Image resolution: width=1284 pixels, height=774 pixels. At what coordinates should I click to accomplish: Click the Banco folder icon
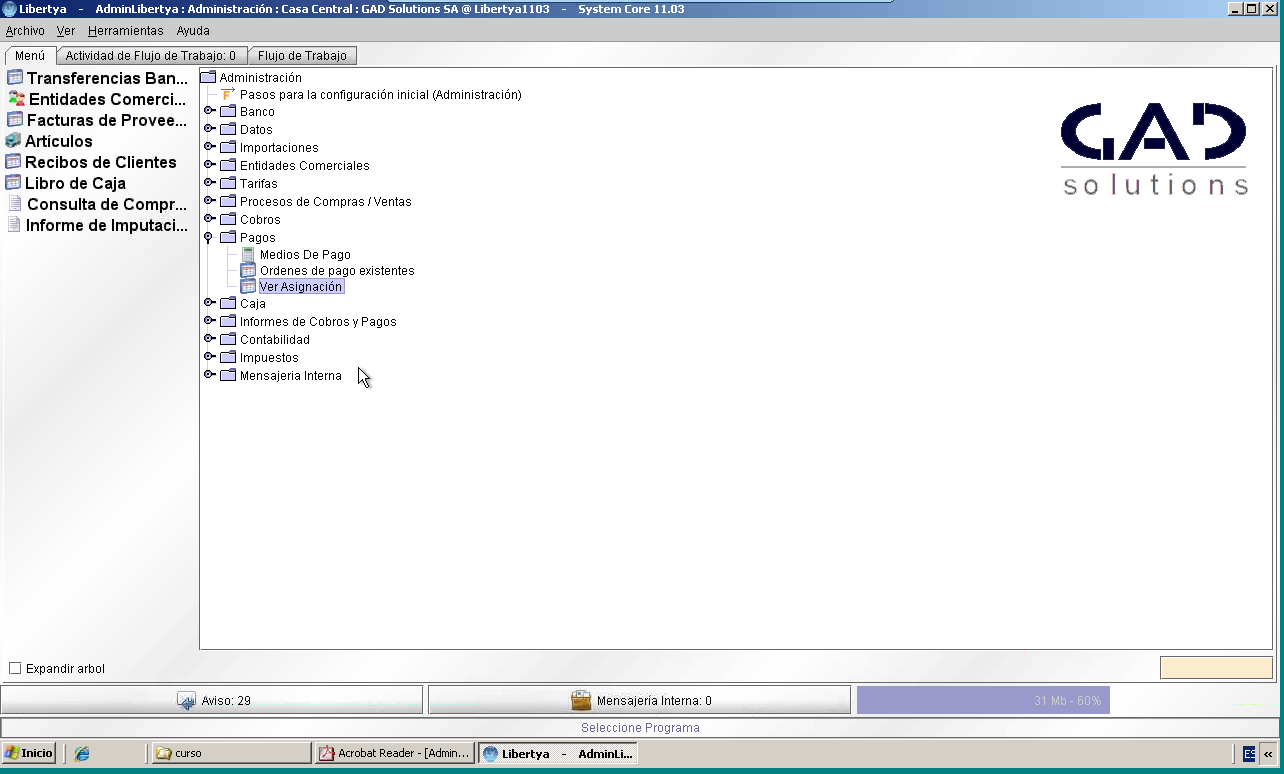228,112
